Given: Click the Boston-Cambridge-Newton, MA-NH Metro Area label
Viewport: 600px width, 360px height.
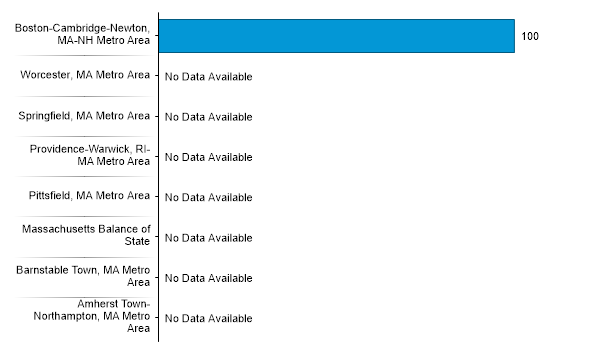Looking at the screenshot, I should click(82, 34).
